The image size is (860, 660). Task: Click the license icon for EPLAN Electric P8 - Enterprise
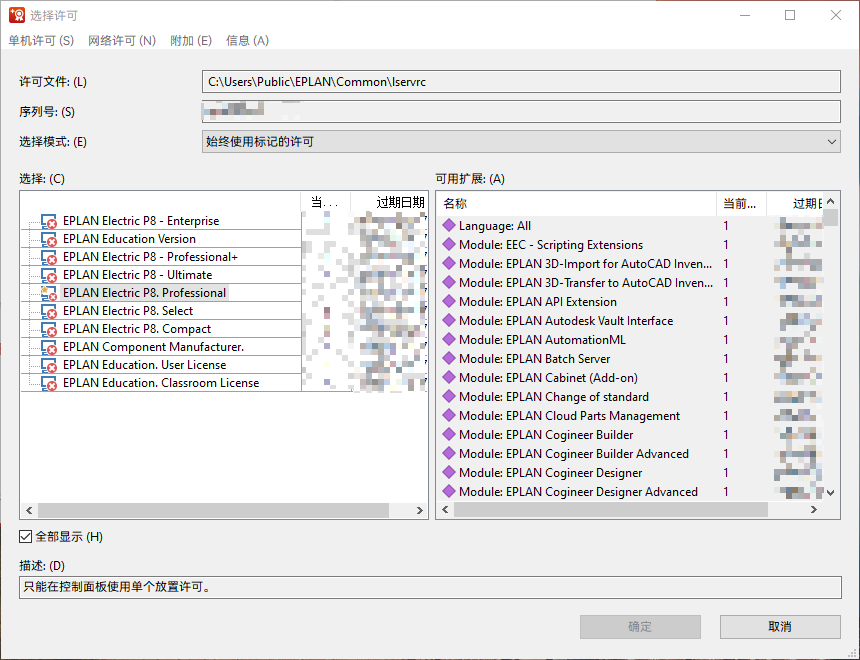point(49,221)
